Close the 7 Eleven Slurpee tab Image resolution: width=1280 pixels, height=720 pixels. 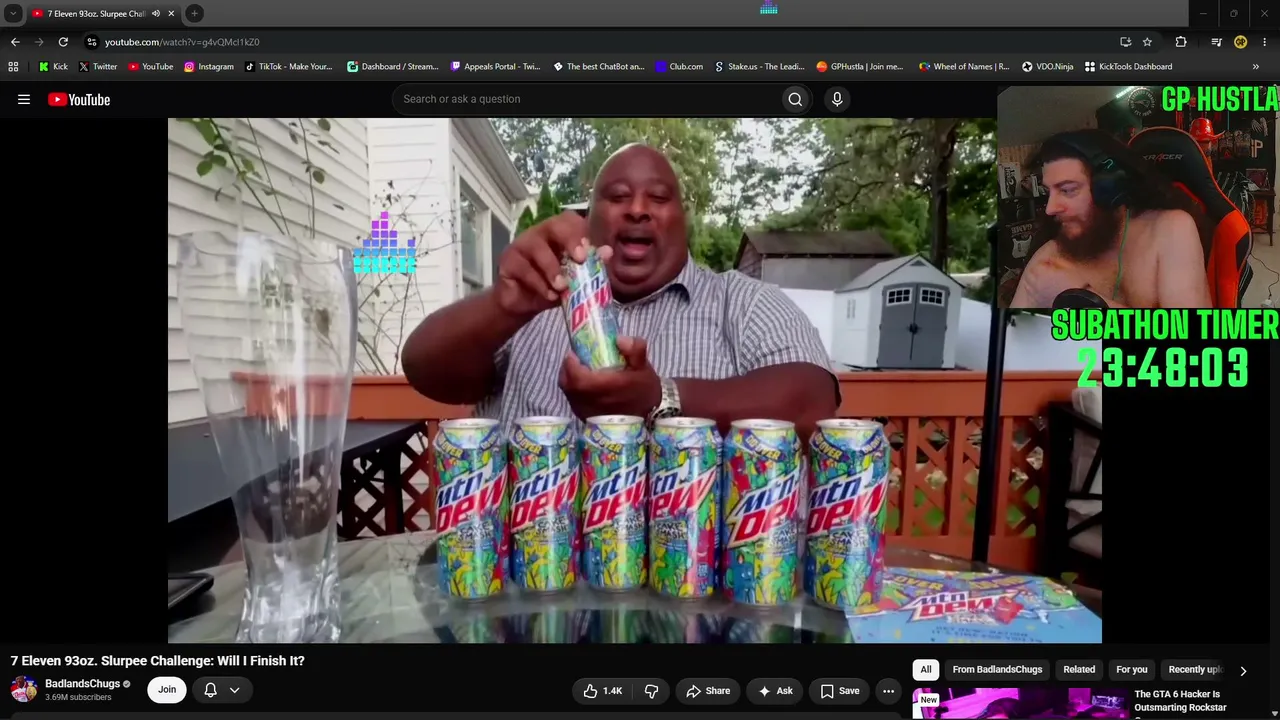point(171,14)
